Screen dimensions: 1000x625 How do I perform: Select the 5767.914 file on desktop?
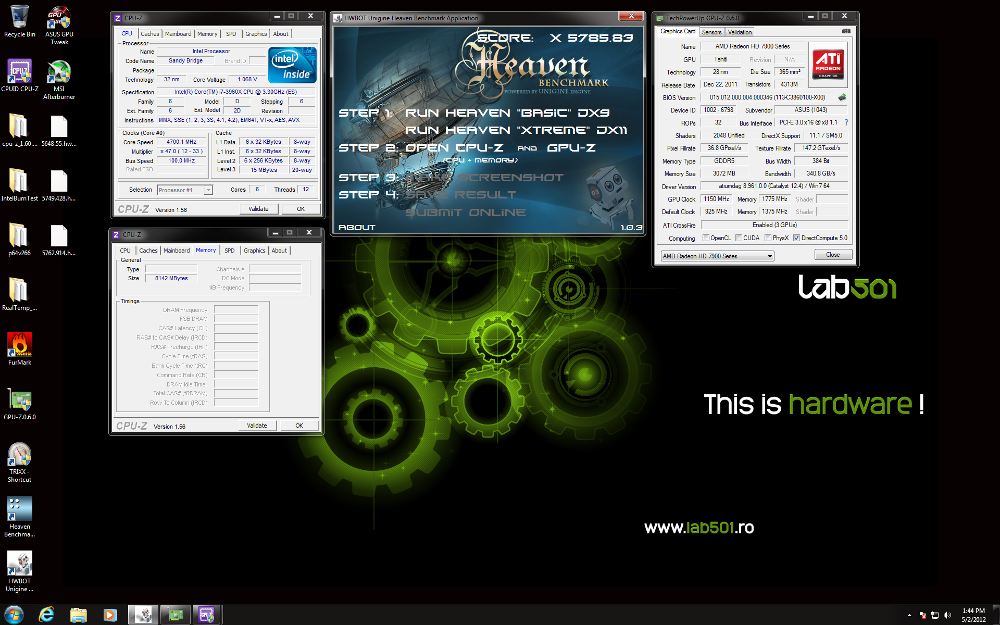[59, 240]
